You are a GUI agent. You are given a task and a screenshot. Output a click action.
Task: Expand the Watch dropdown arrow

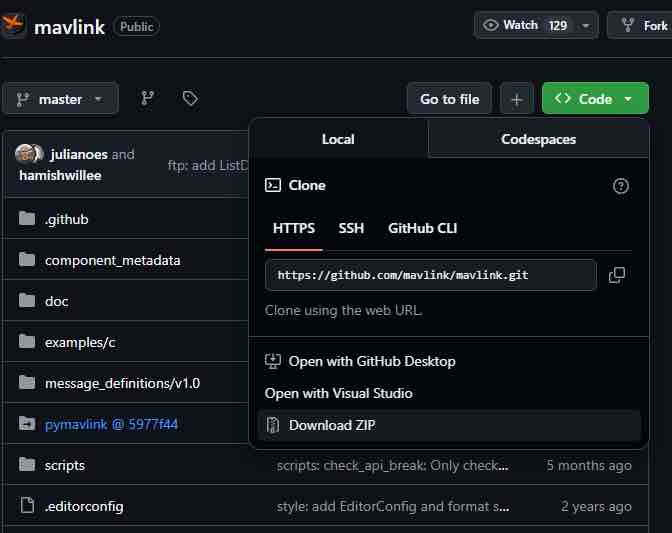pyautogui.click(x=586, y=26)
